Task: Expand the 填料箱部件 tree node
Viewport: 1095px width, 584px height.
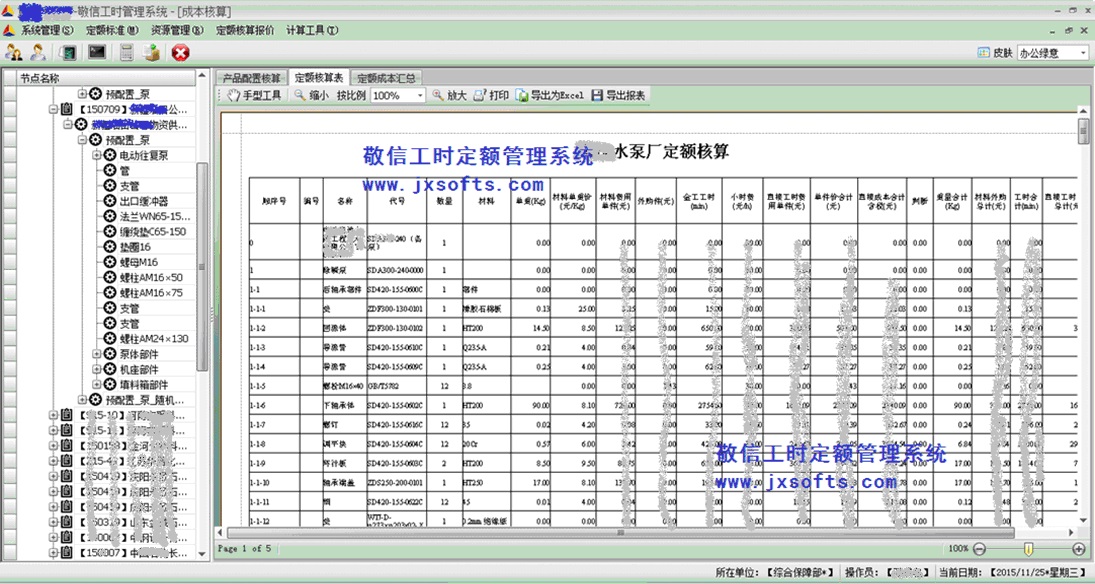Action: point(97,385)
